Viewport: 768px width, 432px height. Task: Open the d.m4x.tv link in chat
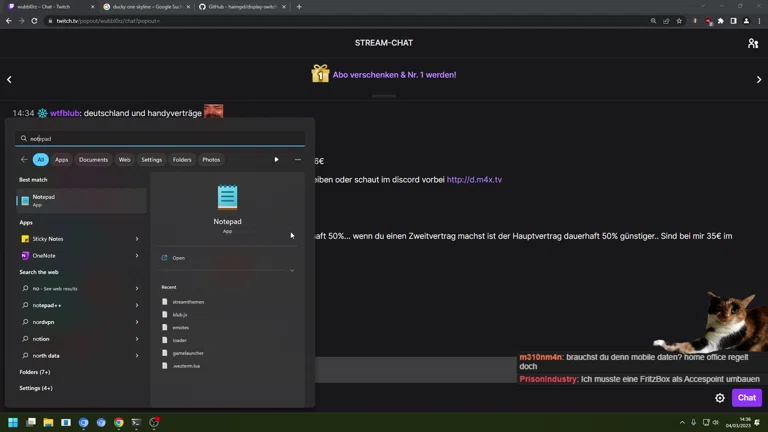[474, 180]
